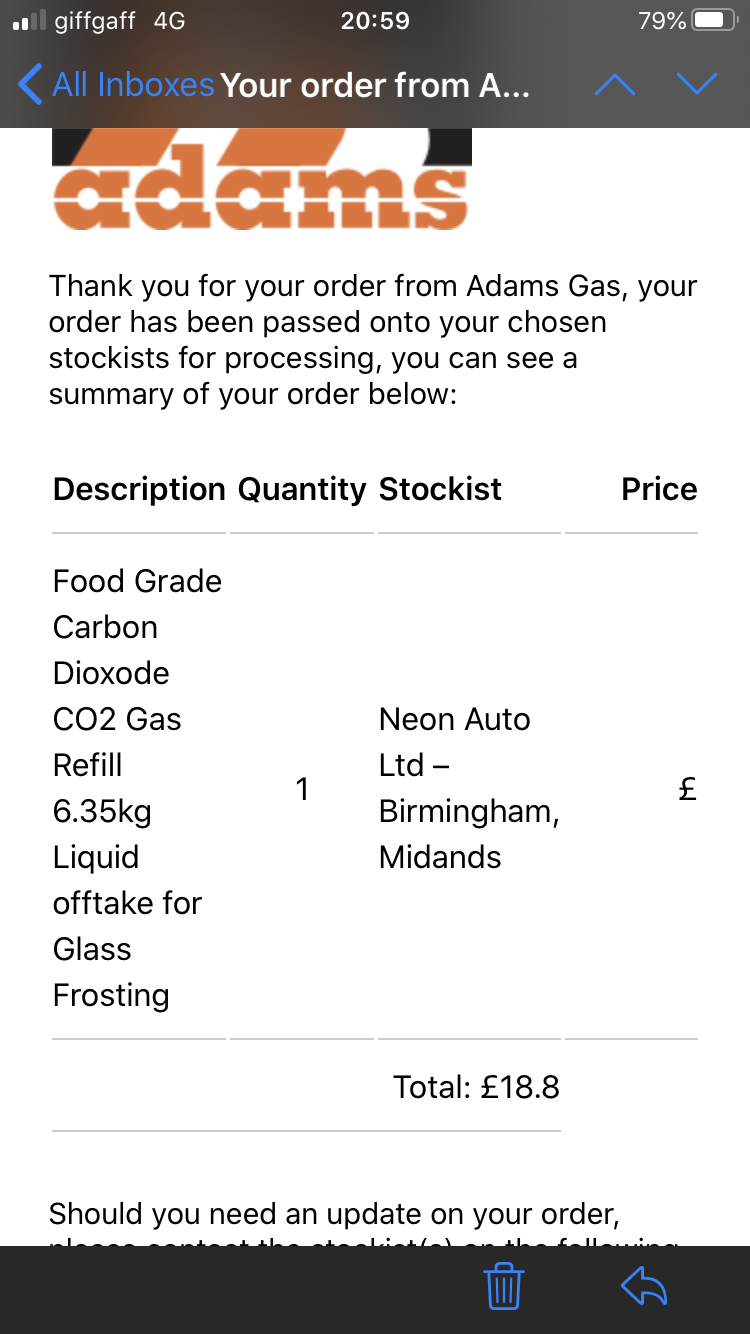Tap the Description column header
The height and width of the screenshot is (1334, 750).
tap(139, 489)
